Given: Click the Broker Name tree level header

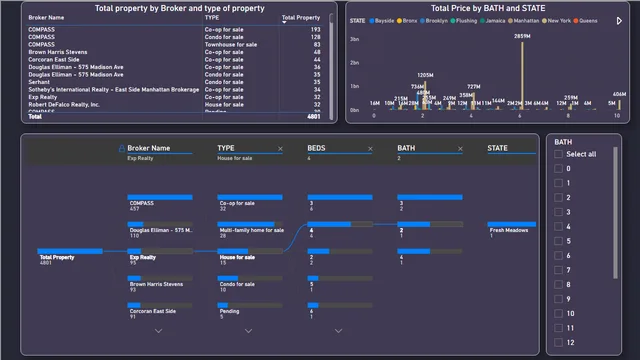Looking at the screenshot, I should pyautogui.click(x=149, y=148).
